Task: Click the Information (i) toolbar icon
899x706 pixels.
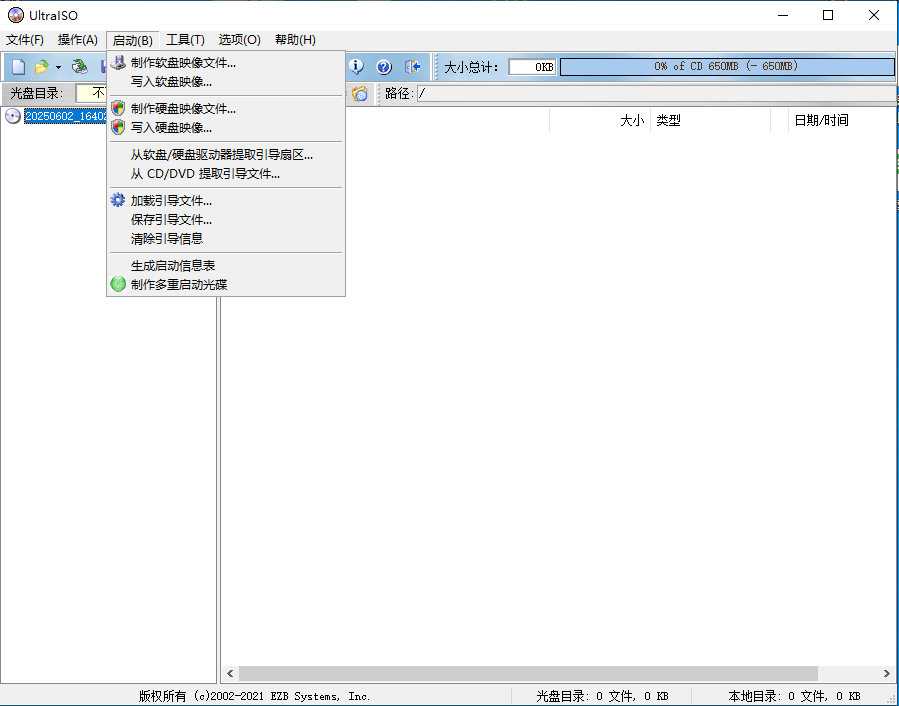Action: [x=356, y=67]
